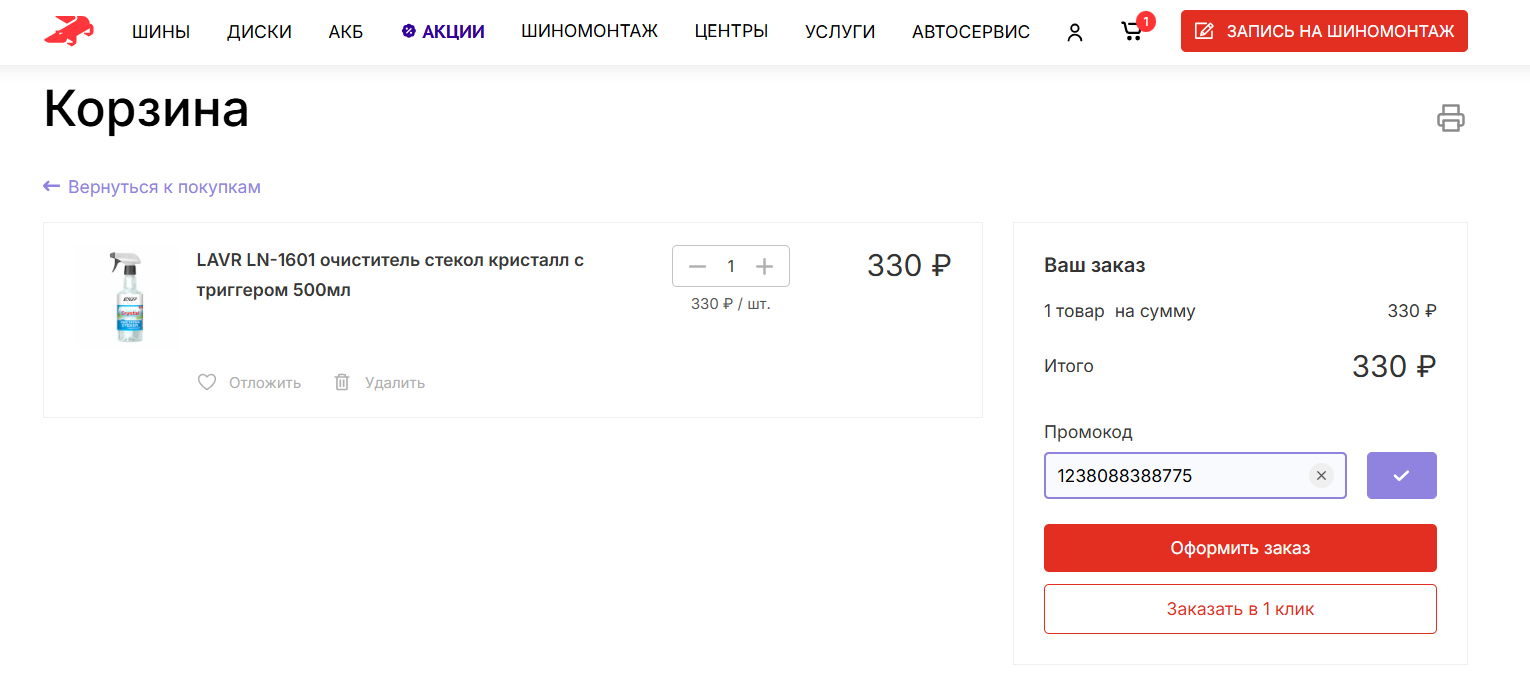1530x674 pixels.
Task: Open the site logo home link
Action: pos(69,31)
